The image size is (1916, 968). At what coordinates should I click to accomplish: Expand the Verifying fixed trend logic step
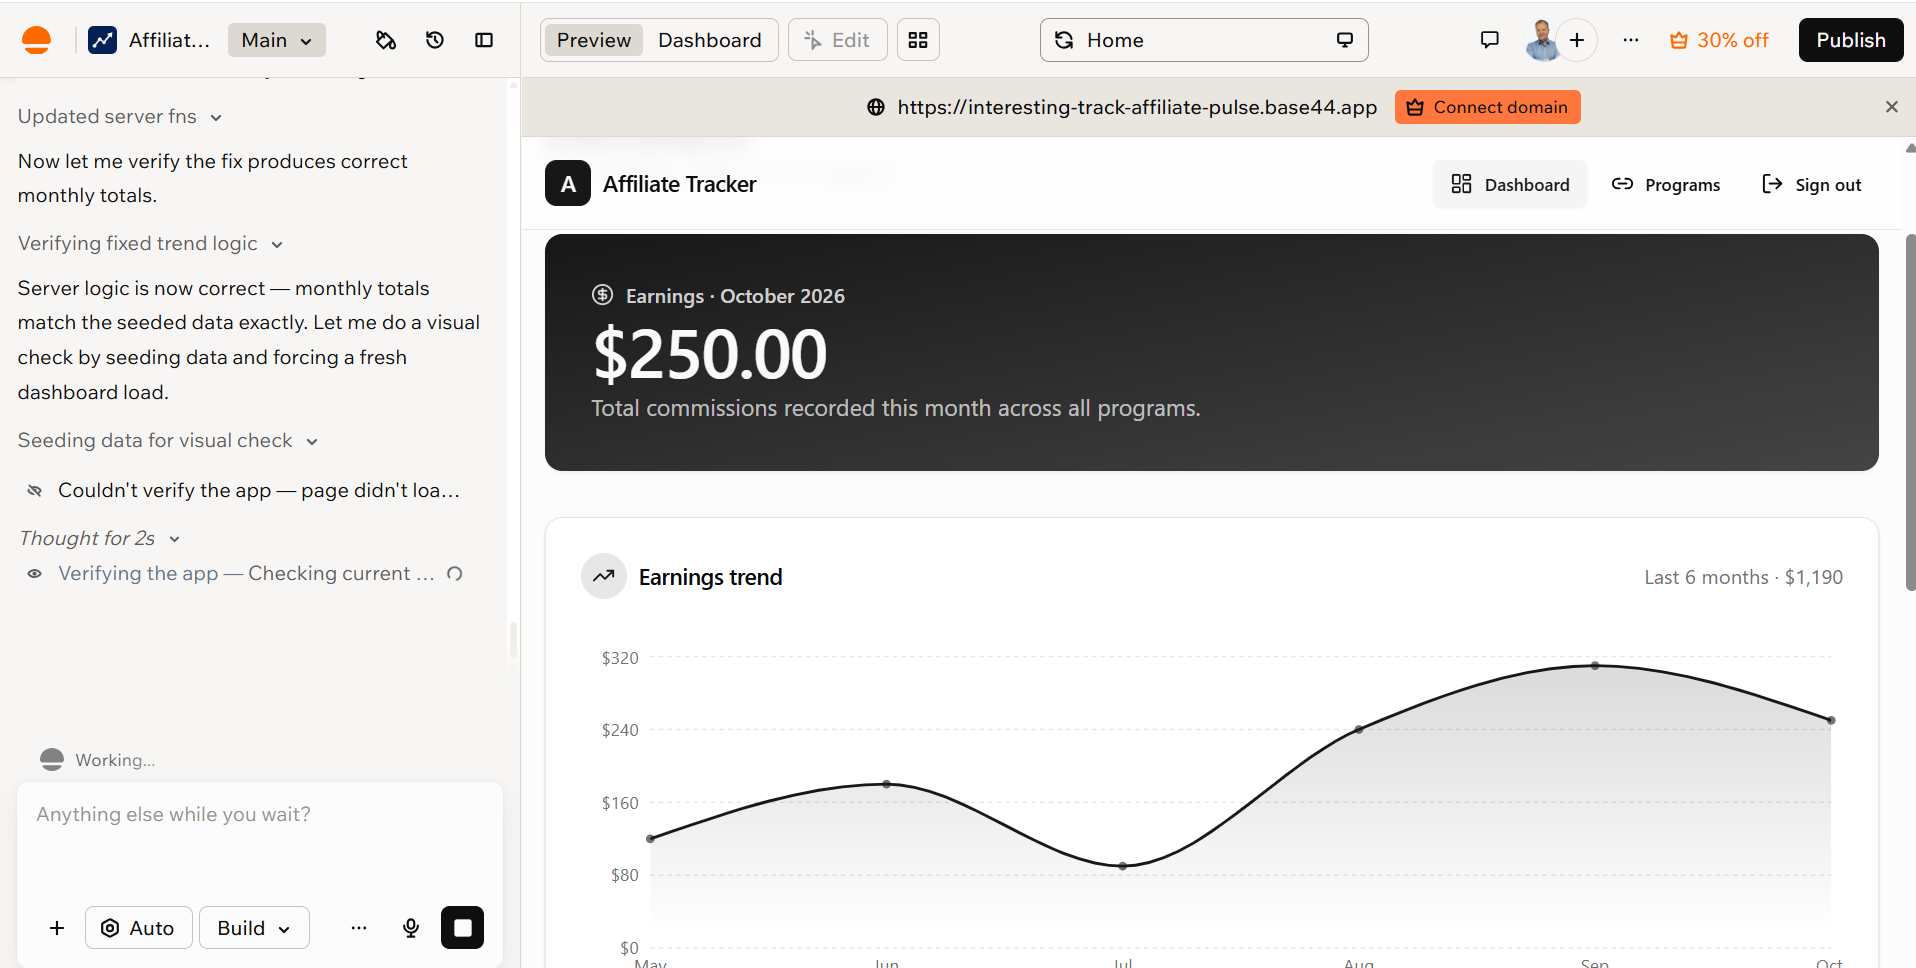151,244
